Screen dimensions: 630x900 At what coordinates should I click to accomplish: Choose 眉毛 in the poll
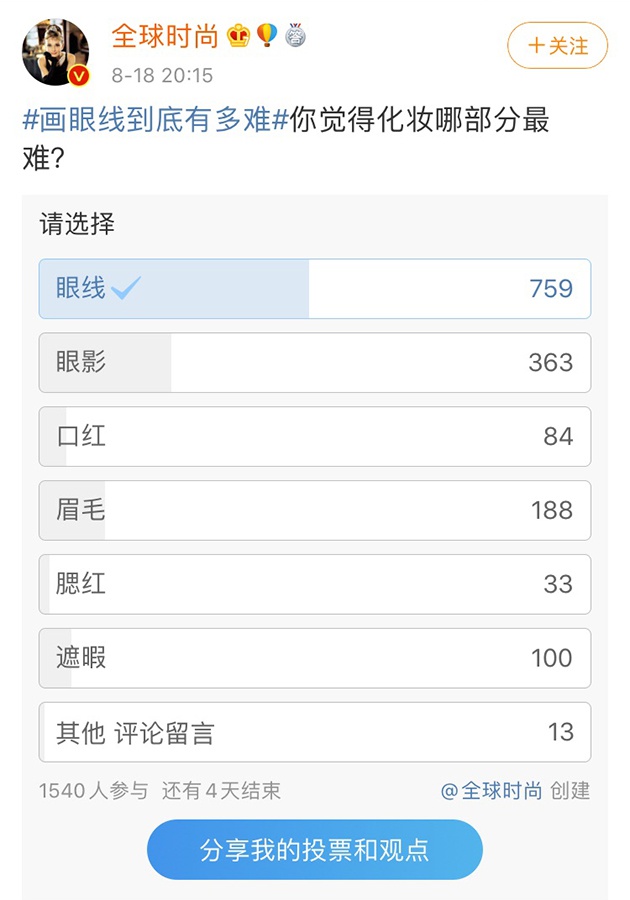[314, 510]
